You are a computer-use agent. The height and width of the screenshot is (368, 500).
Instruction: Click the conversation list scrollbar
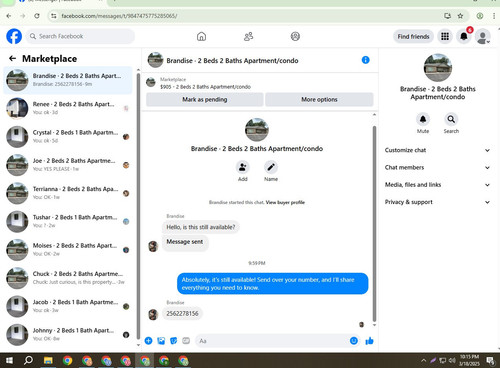pyautogui.click(x=138, y=207)
